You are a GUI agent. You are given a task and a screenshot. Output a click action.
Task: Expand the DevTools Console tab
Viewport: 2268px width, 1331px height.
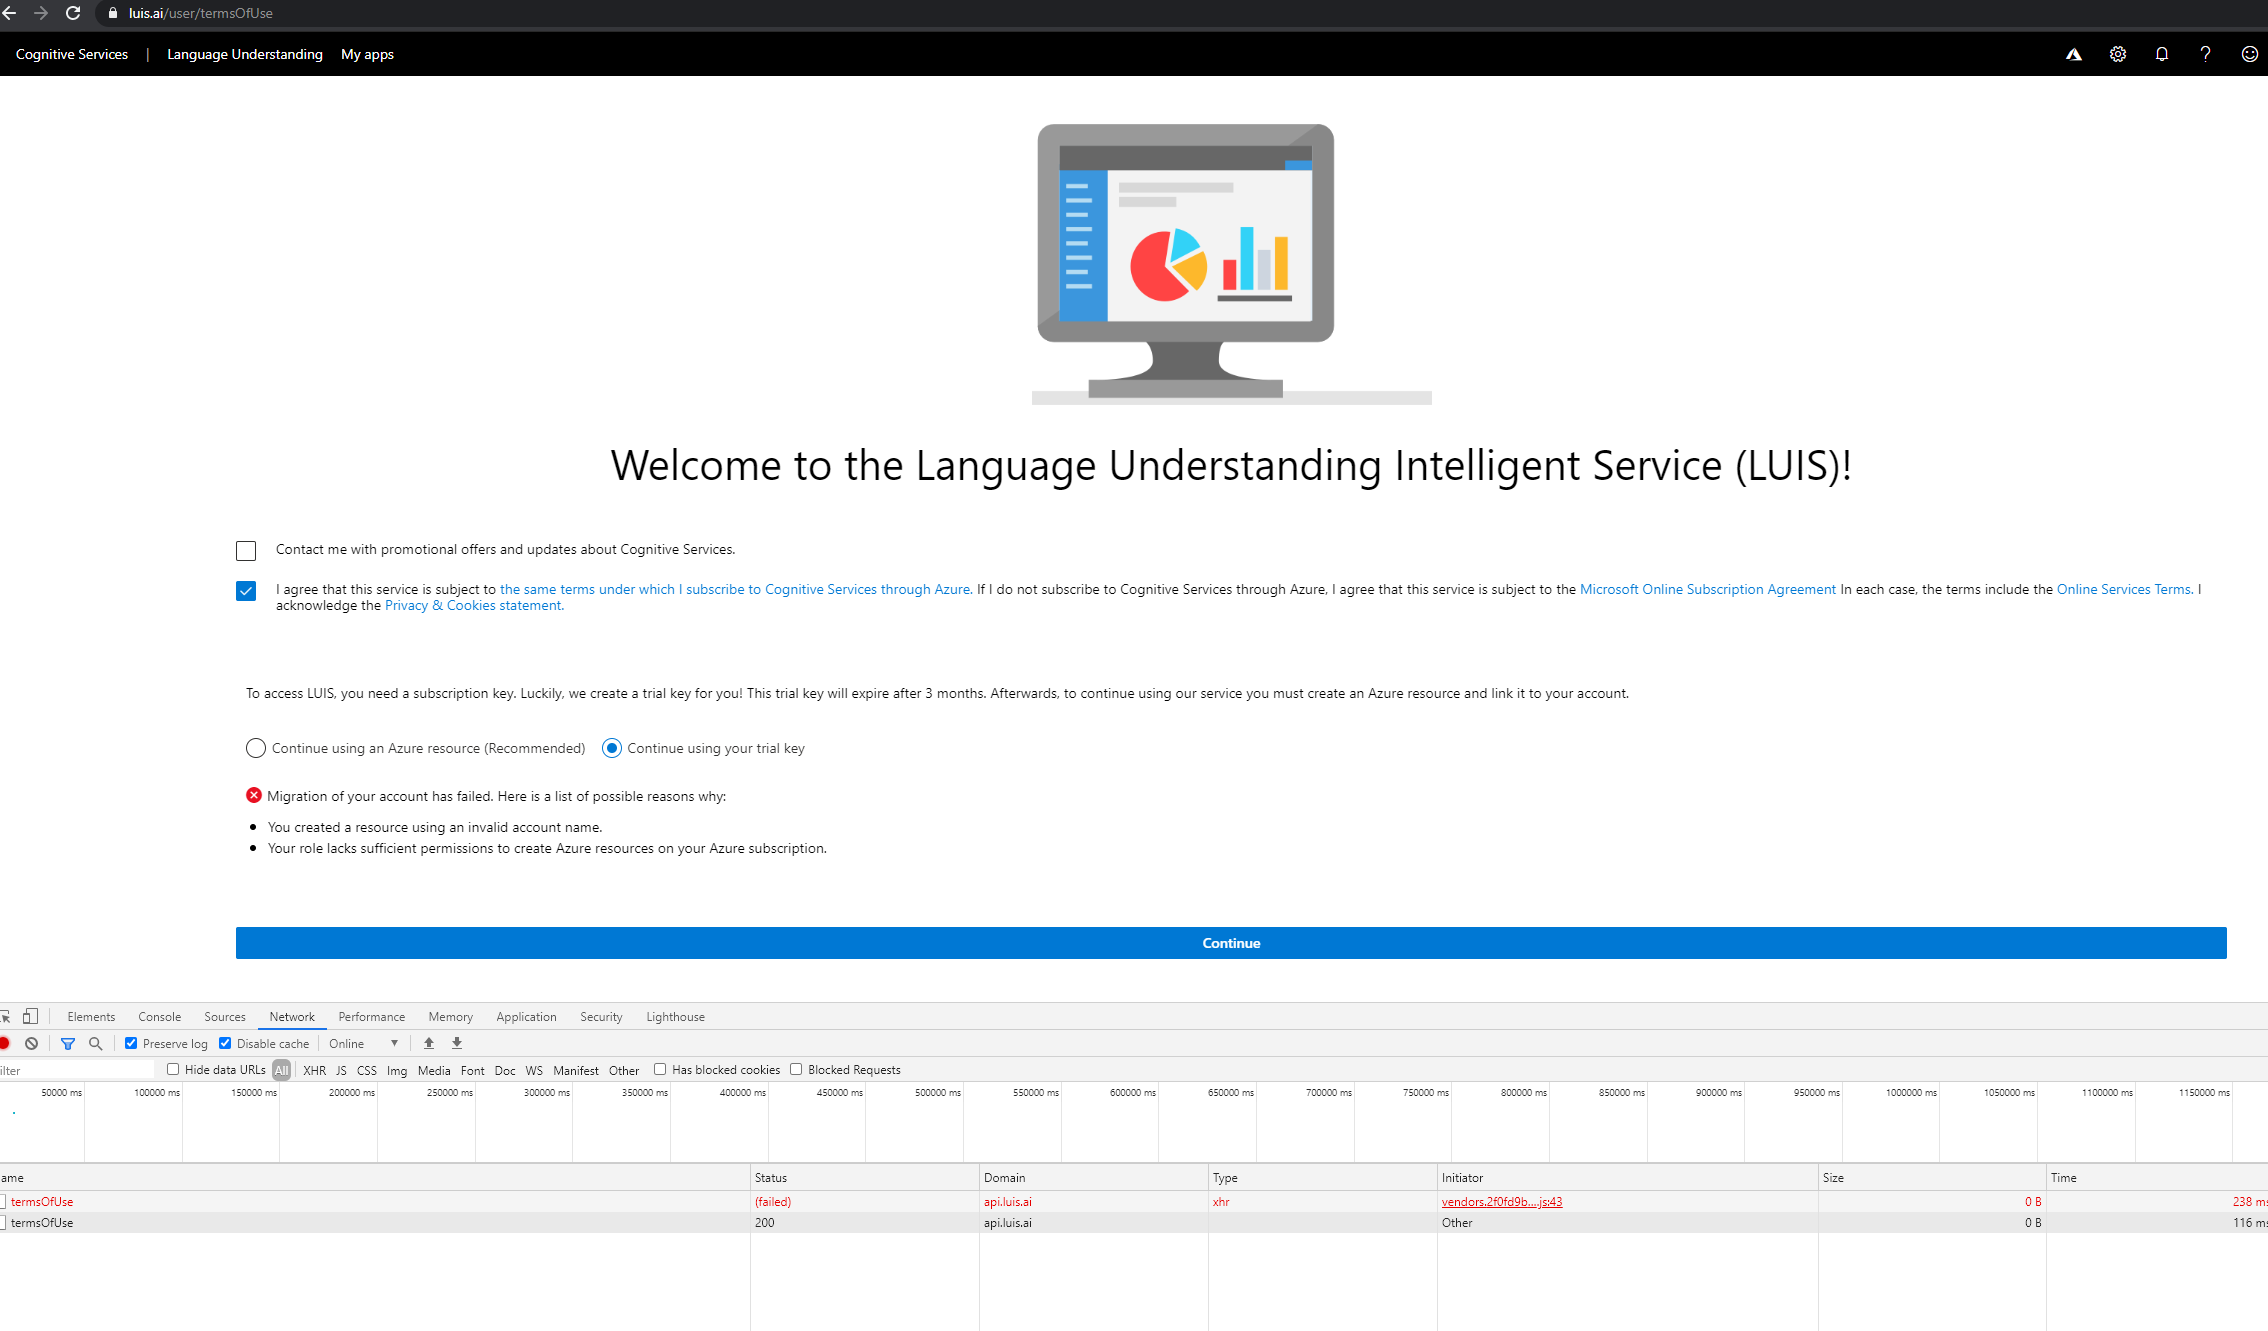[157, 1016]
